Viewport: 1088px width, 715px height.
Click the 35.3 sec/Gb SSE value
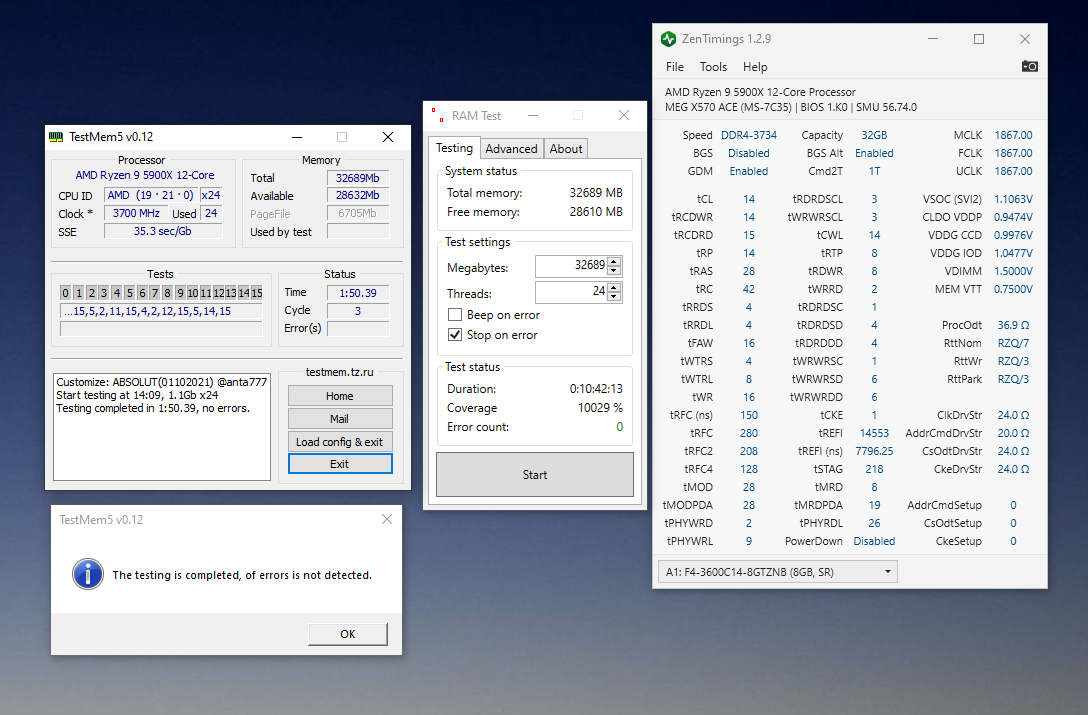tap(163, 231)
